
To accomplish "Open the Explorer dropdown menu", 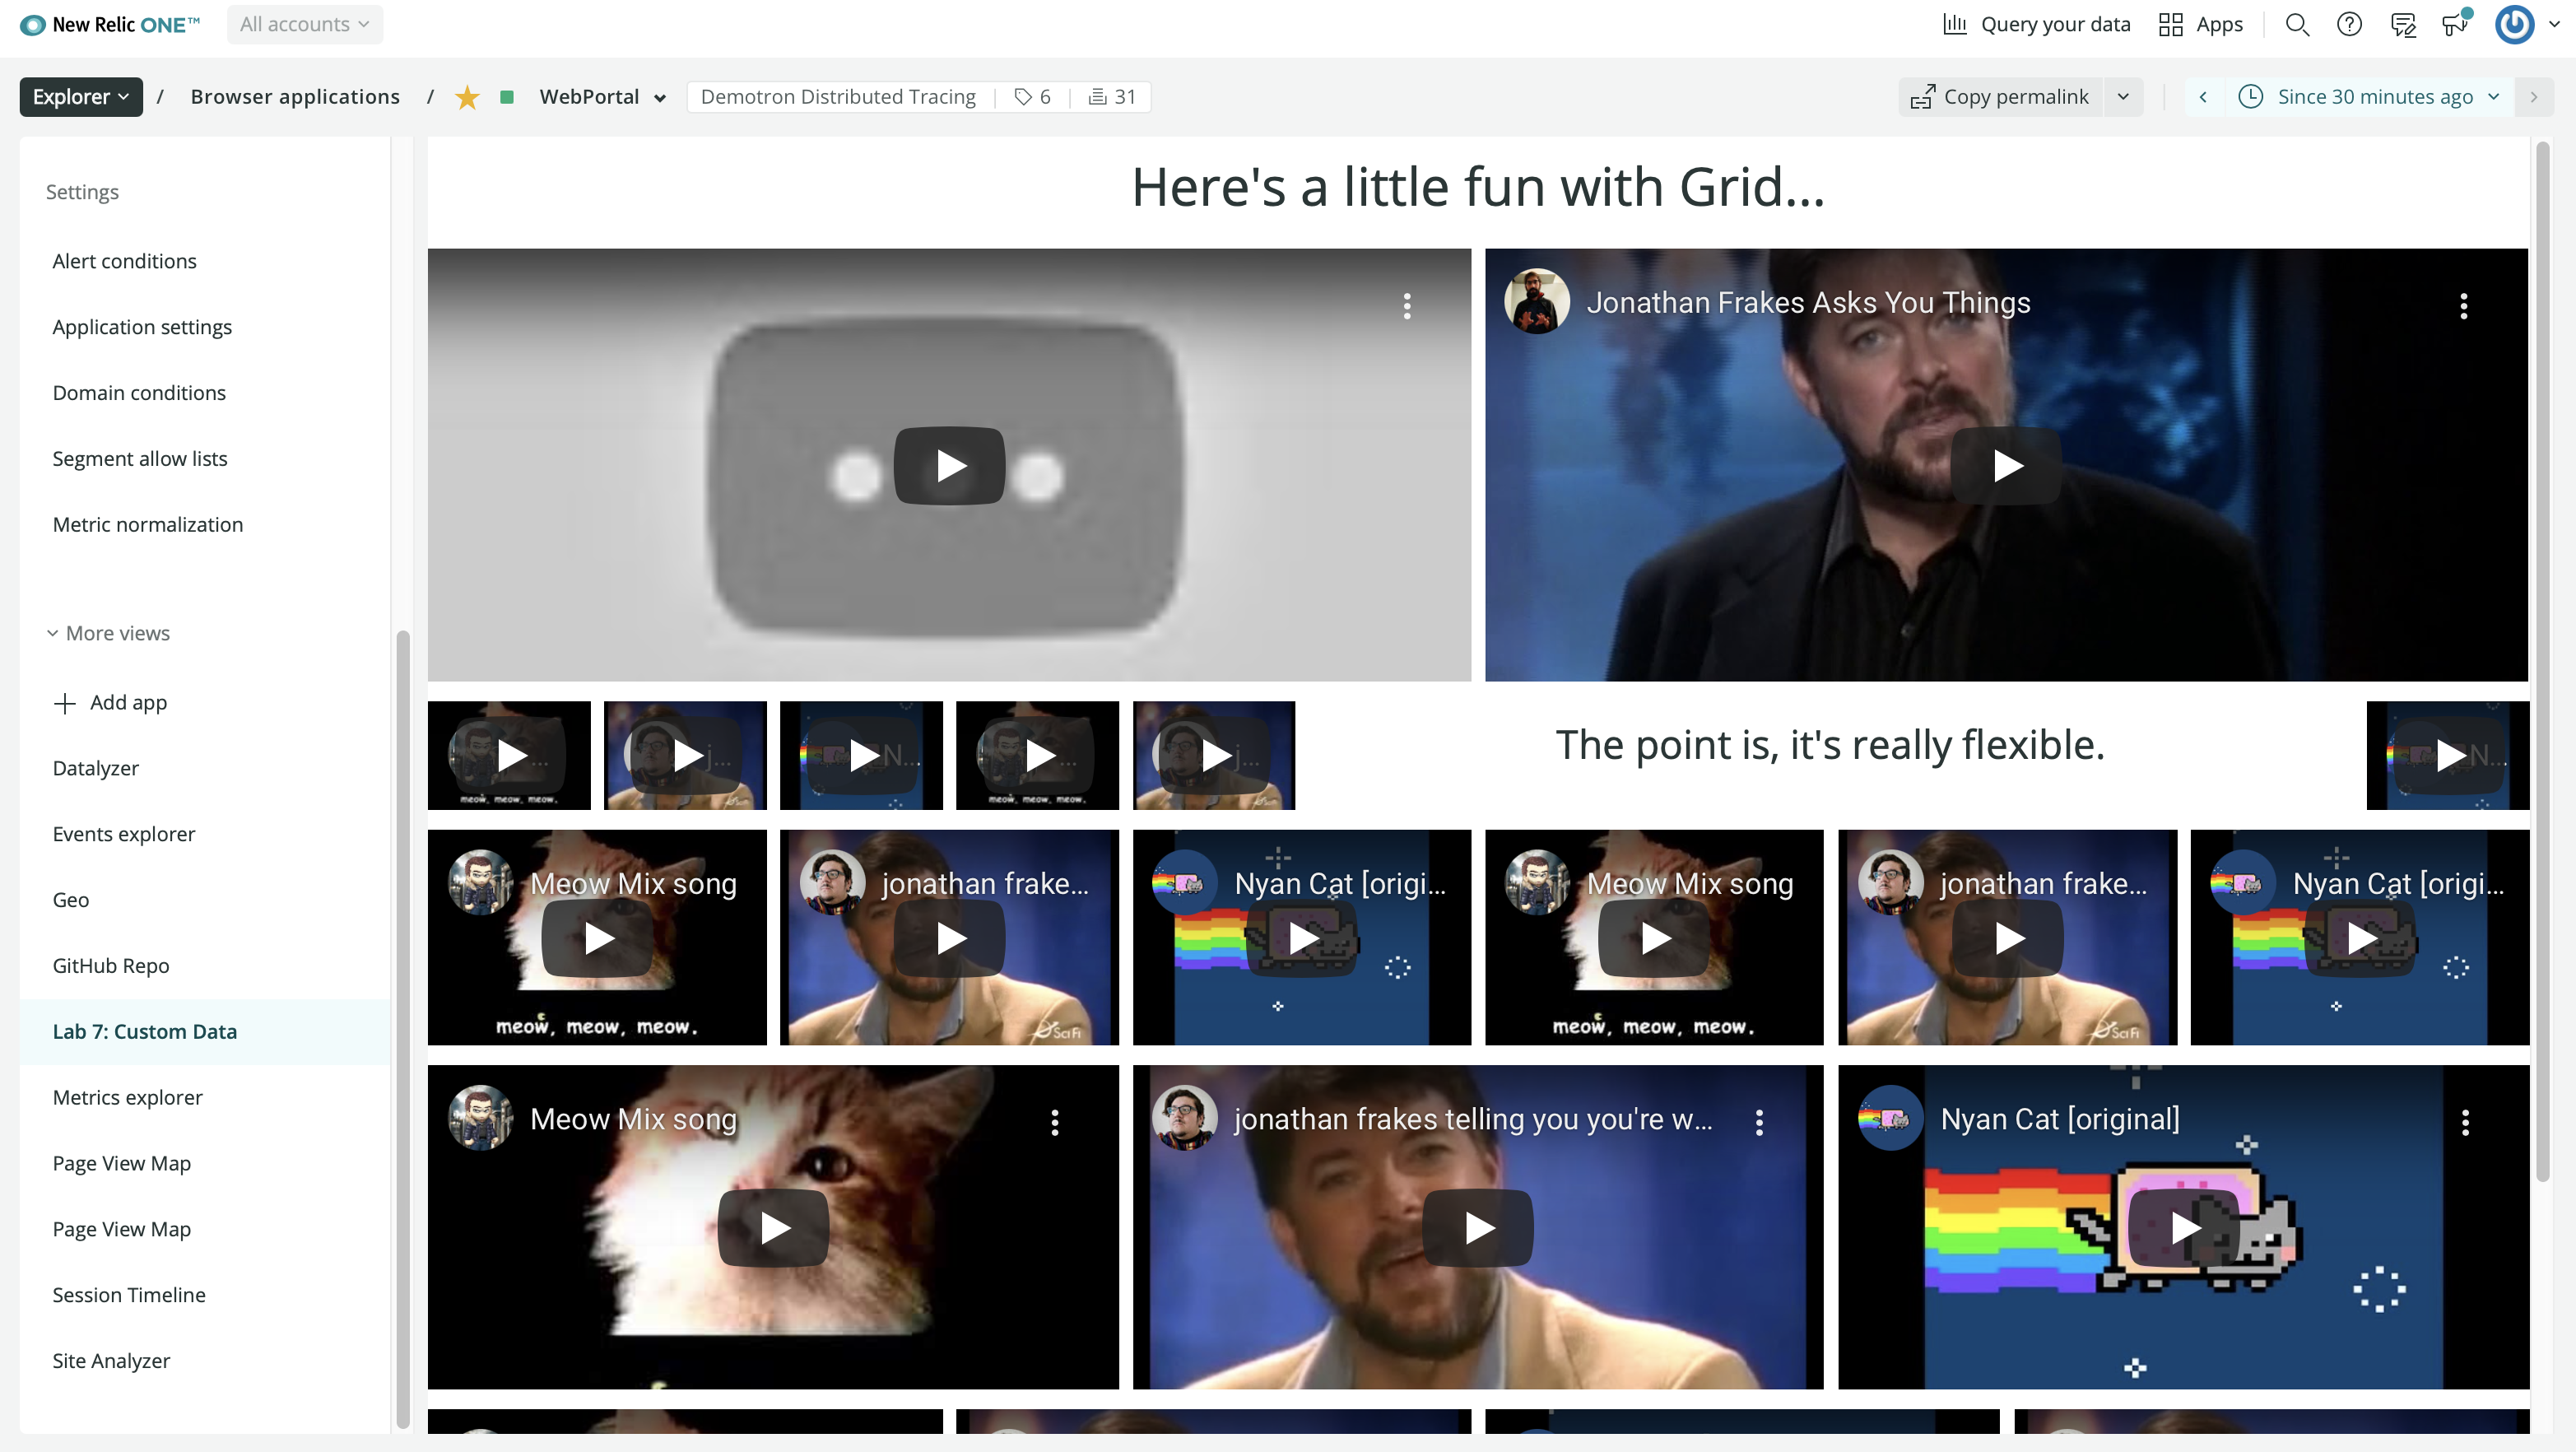I will (81, 97).
